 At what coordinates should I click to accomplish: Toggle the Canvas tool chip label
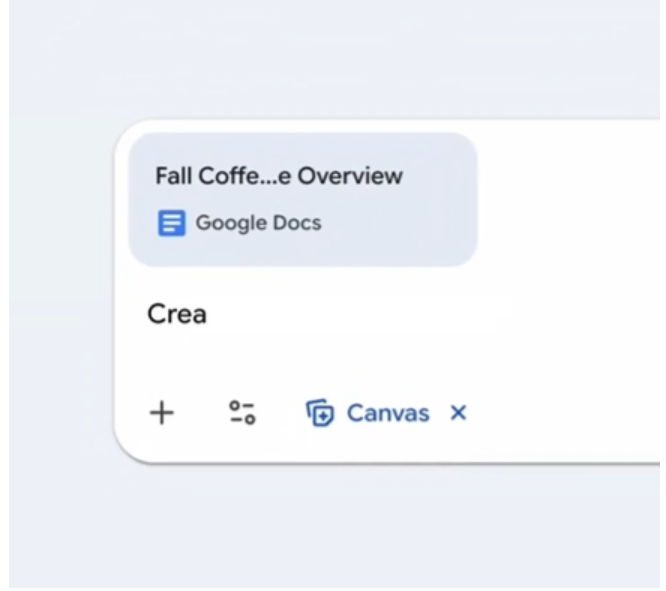coord(387,413)
